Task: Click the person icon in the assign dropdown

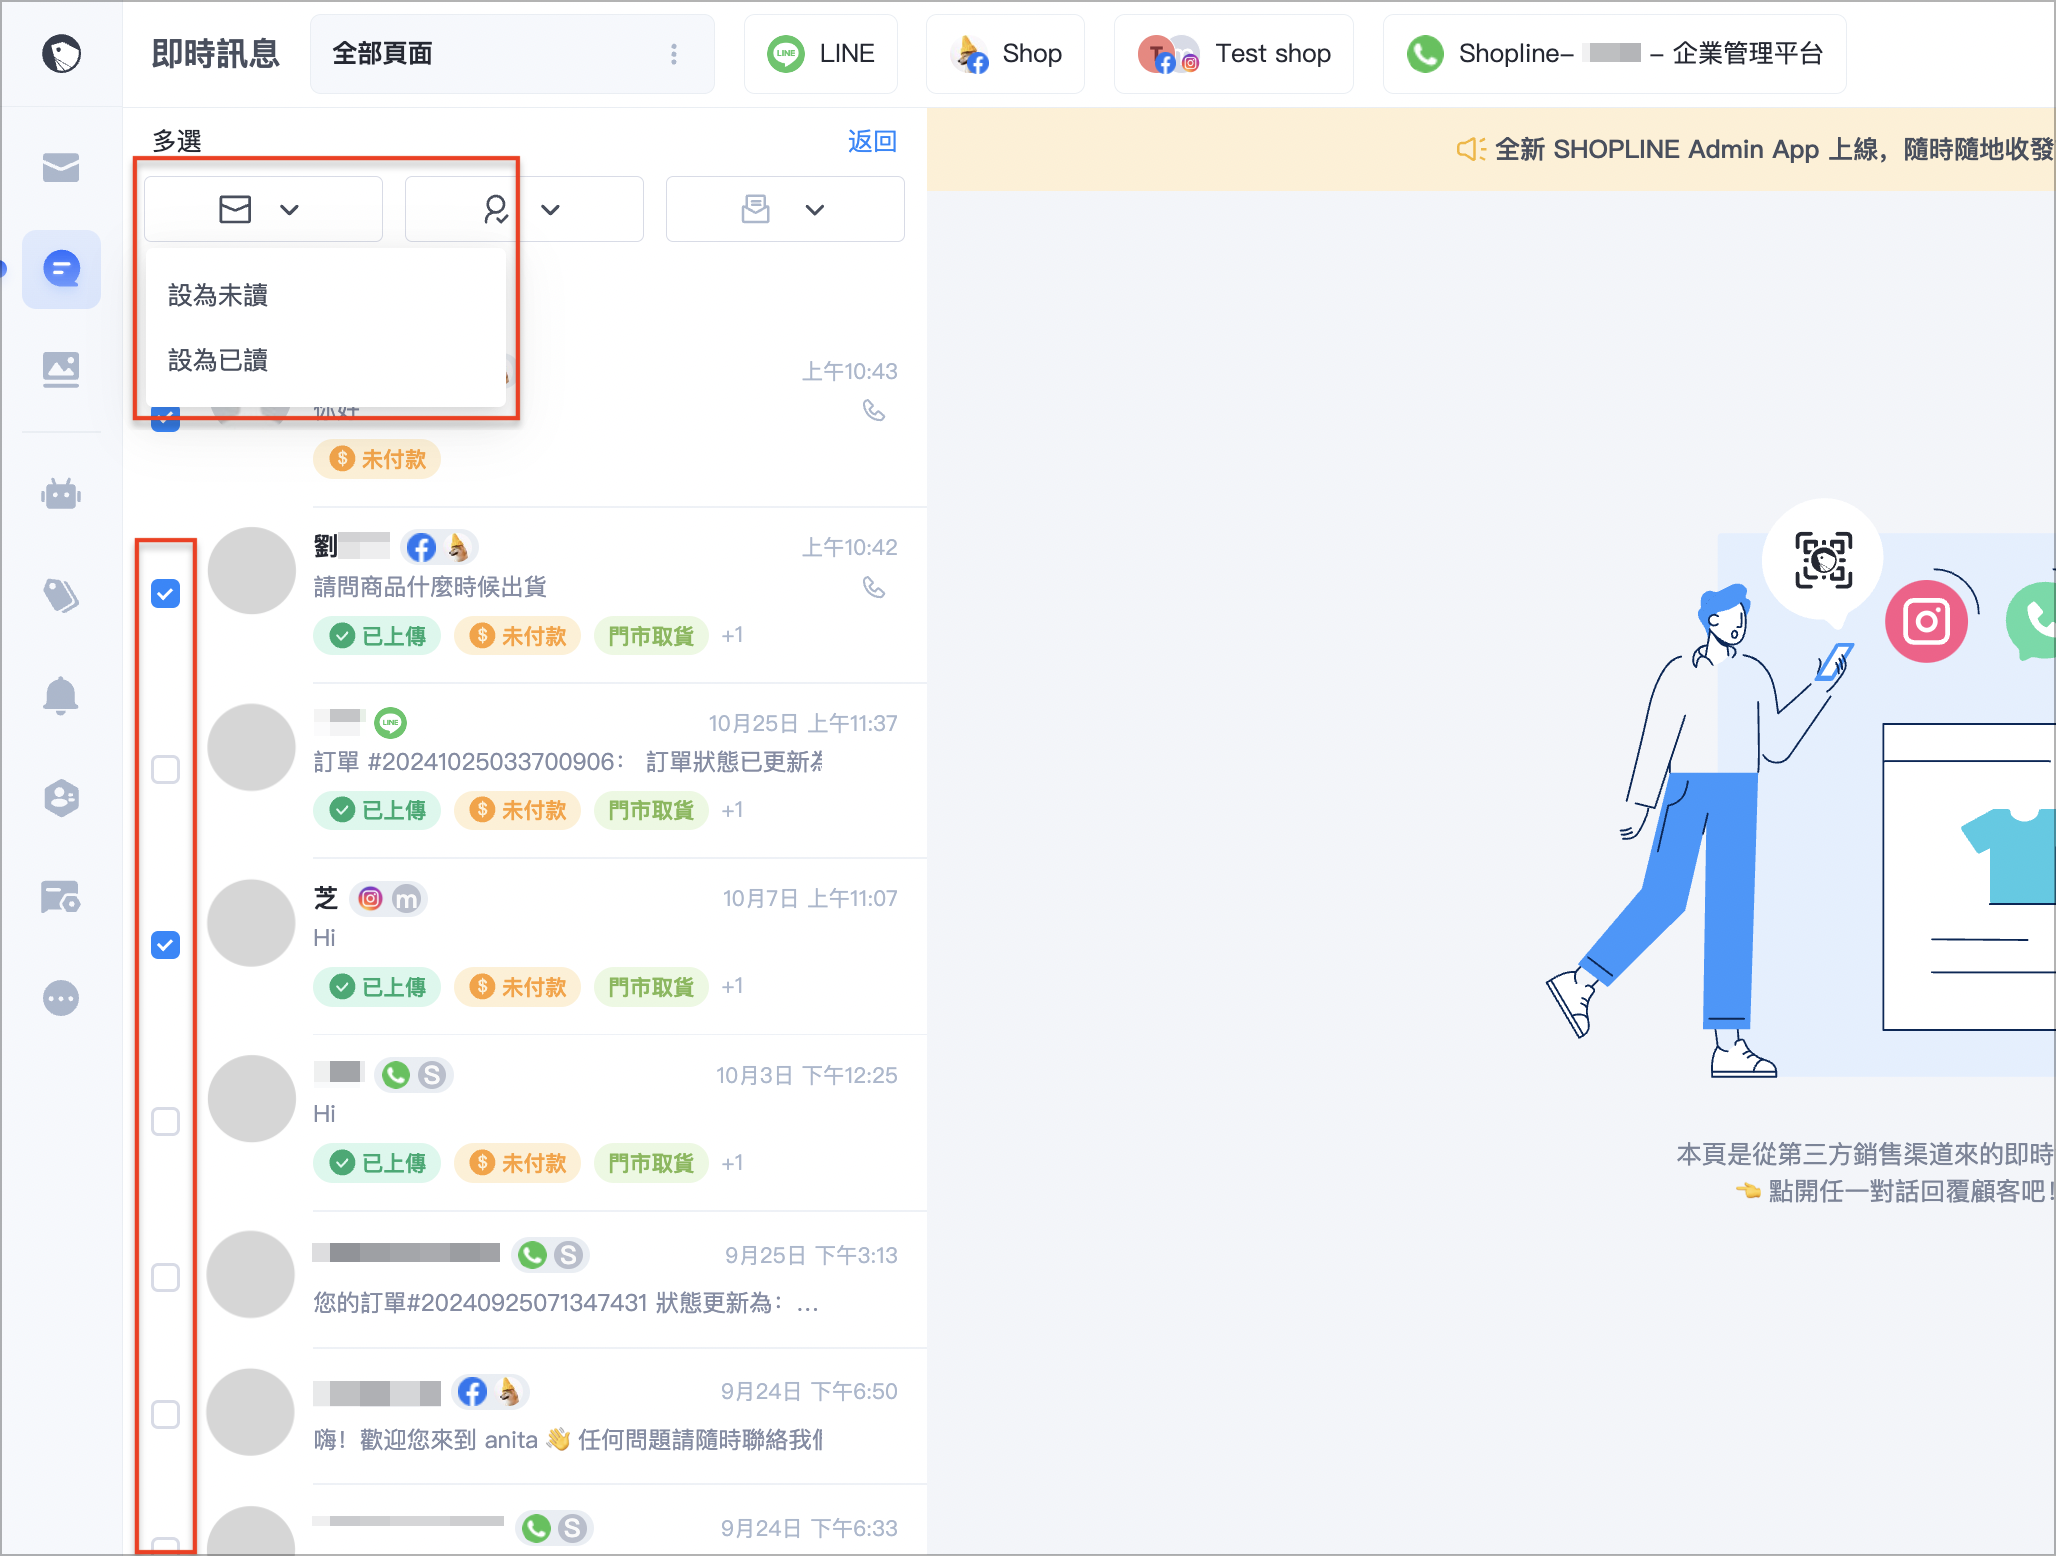Action: [x=496, y=209]
